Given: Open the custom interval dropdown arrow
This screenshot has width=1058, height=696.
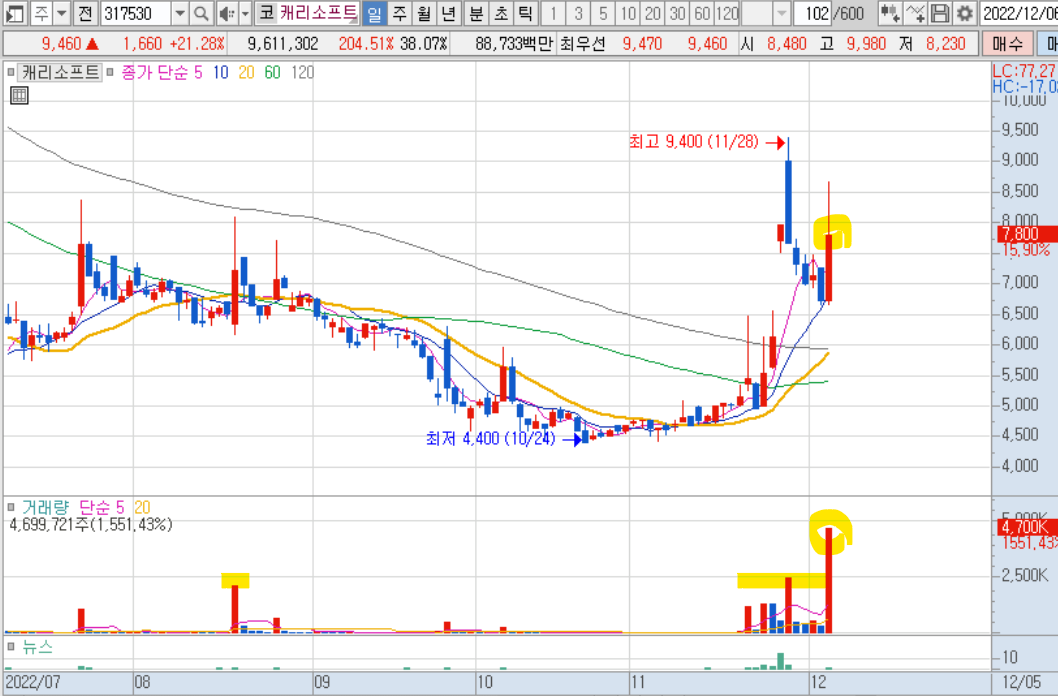Looking at the screenshot, I should click(781, 13).
